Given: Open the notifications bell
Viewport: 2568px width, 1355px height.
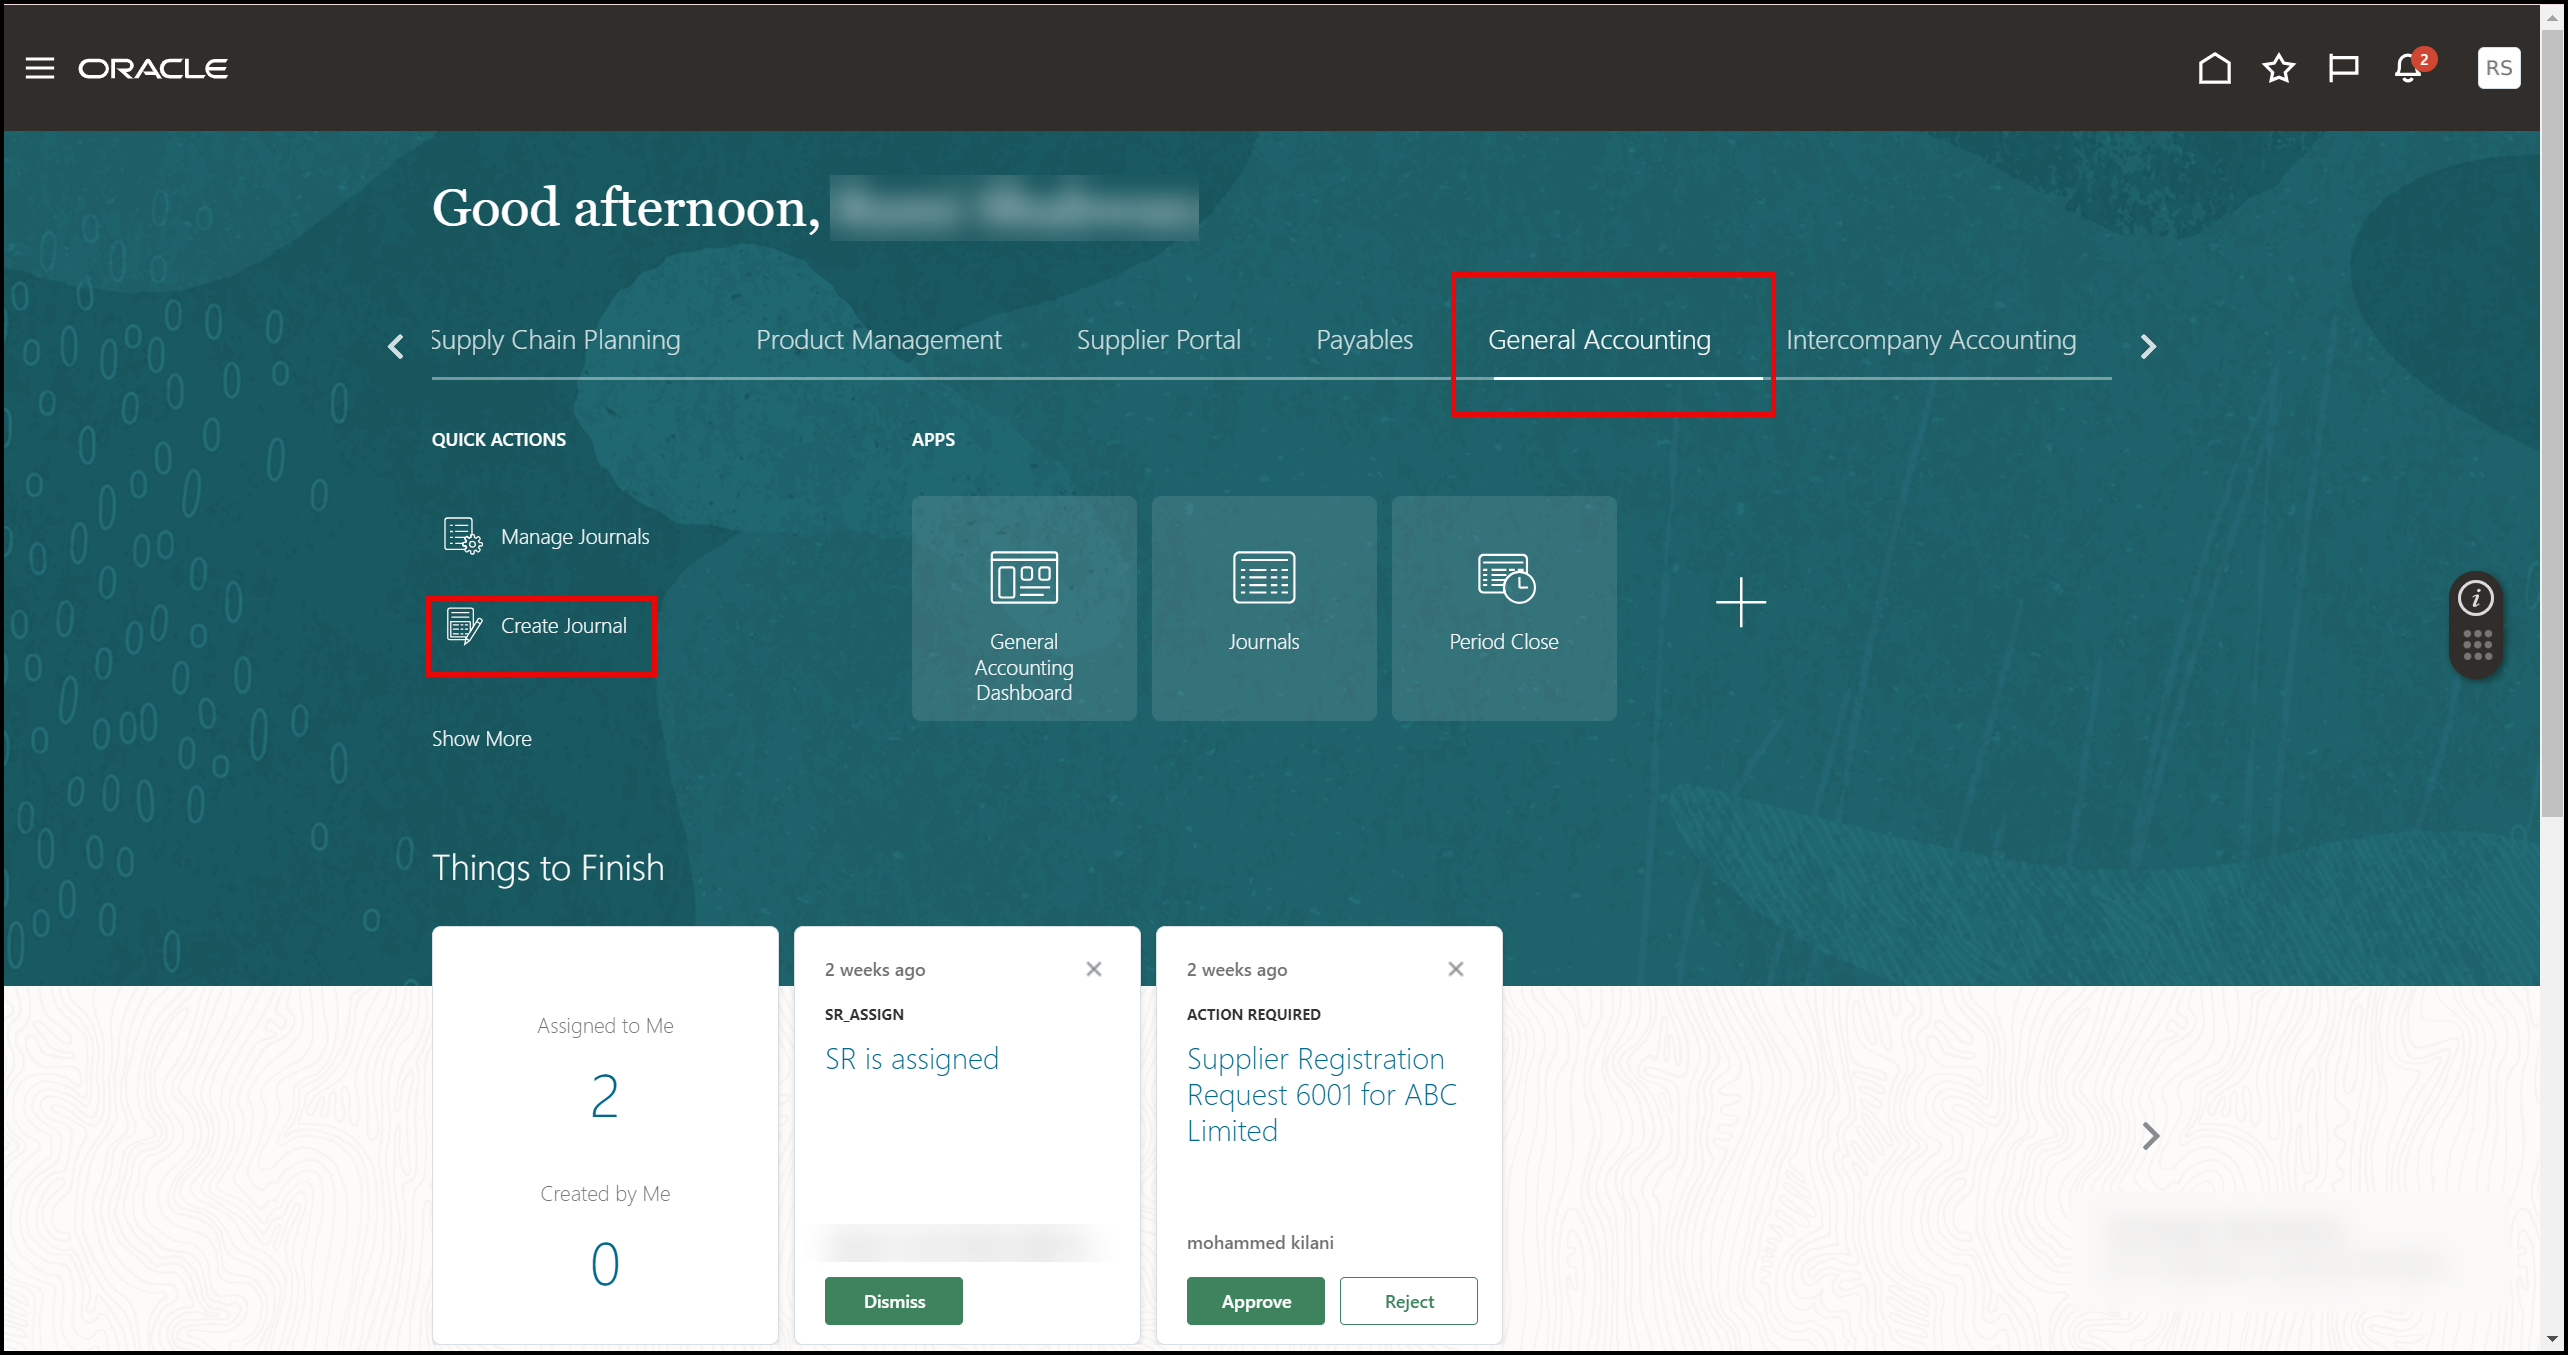Looking at the screenshot, I should (2406, 68).
